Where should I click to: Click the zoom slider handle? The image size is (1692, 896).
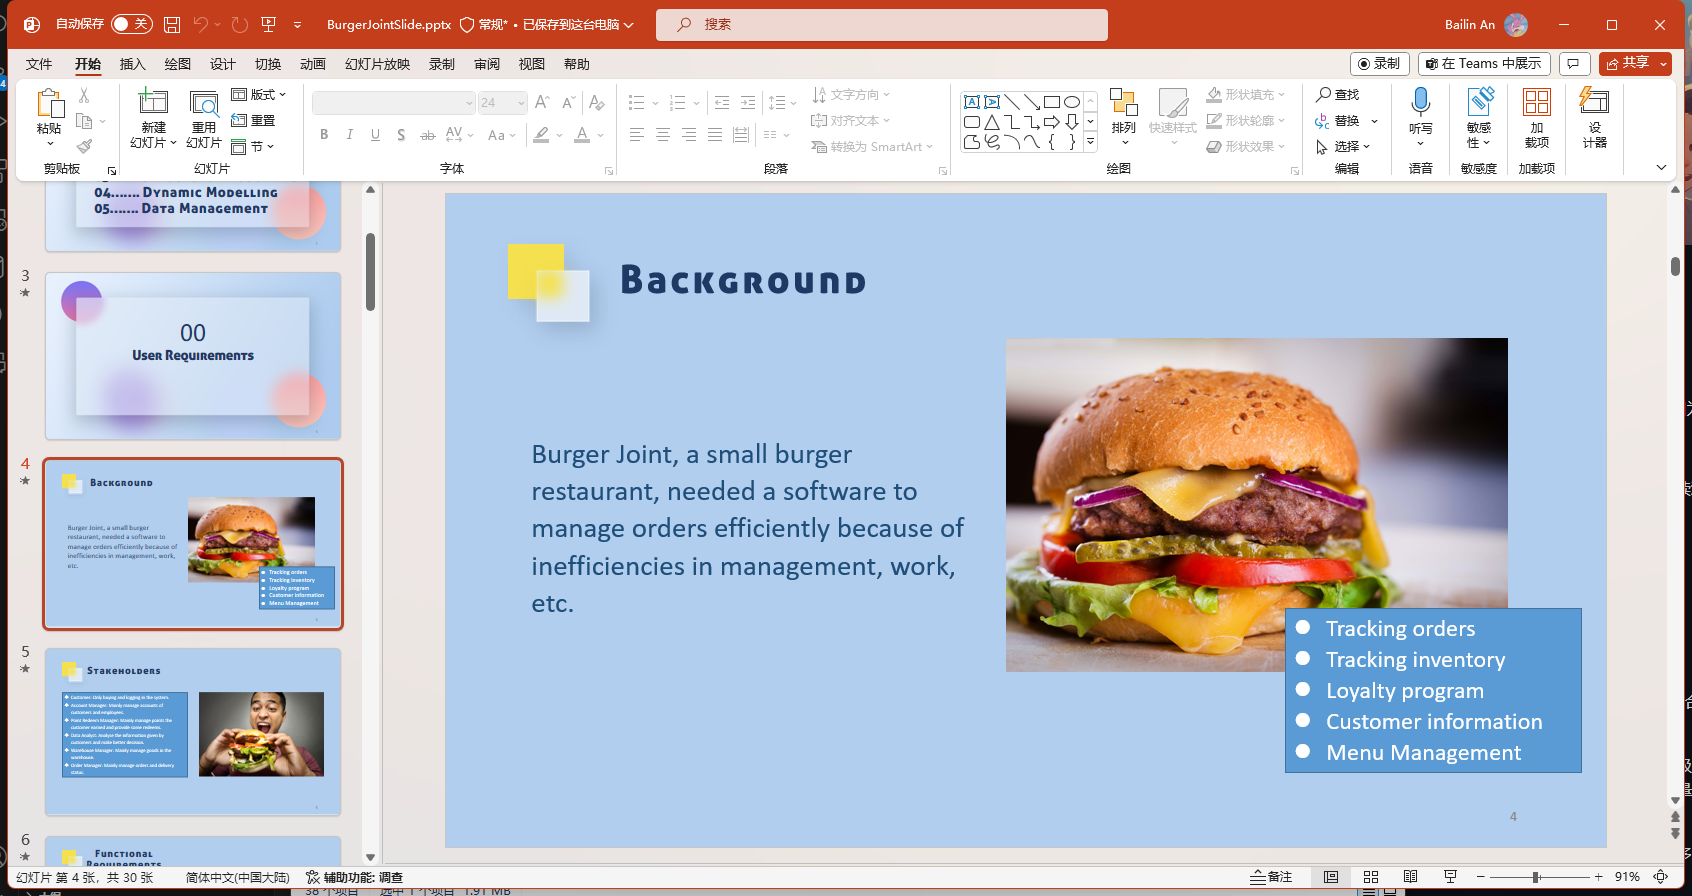1535,877
